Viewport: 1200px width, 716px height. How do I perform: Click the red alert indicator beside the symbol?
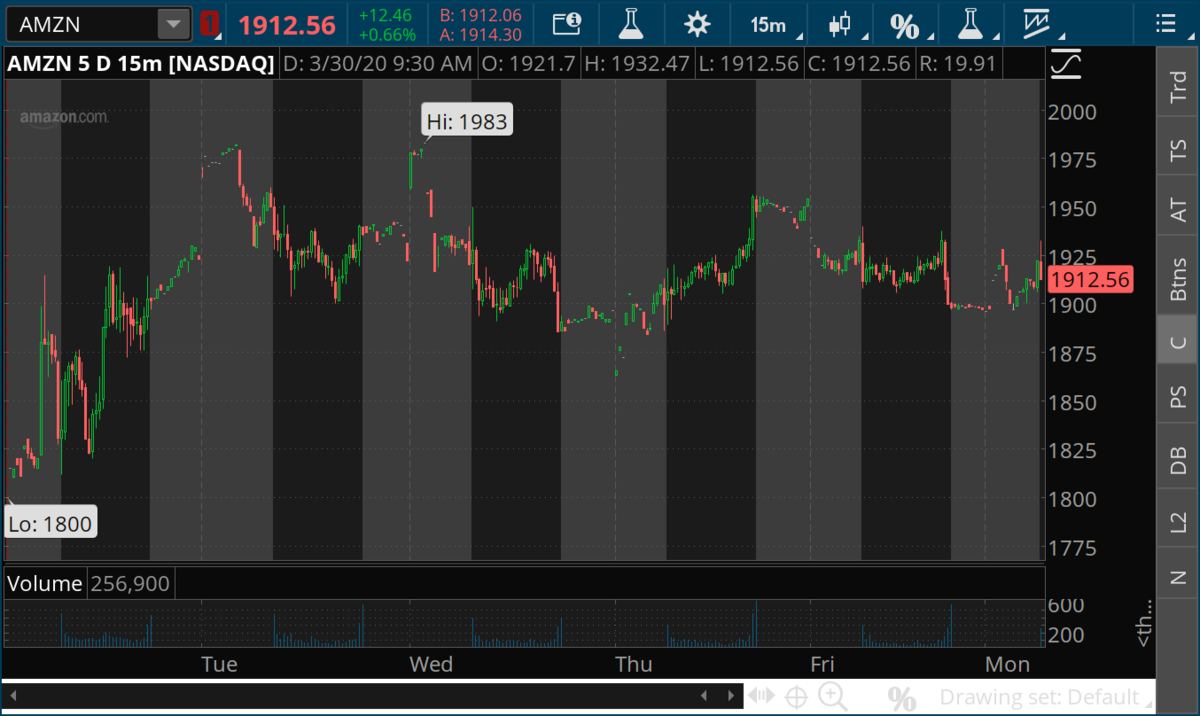click(209, 23)
